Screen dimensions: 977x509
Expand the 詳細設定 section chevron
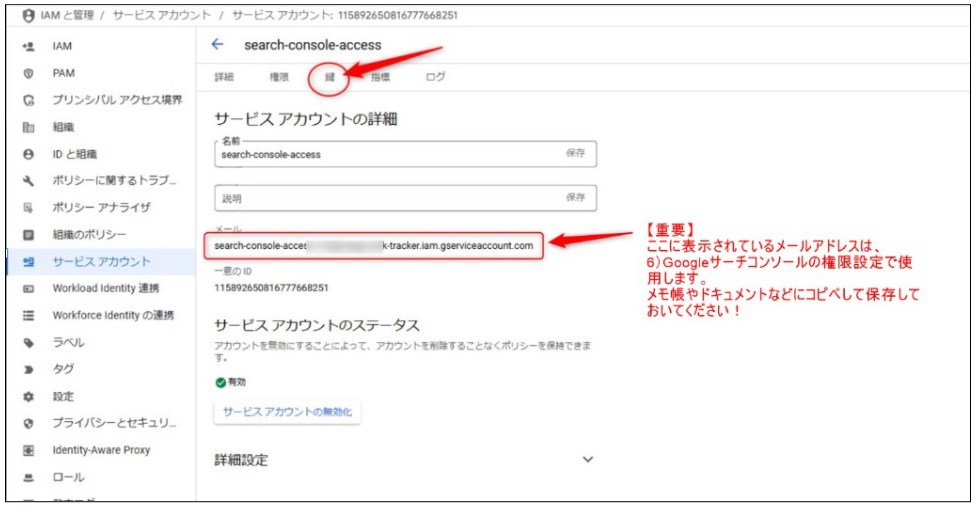coord(588,460)
